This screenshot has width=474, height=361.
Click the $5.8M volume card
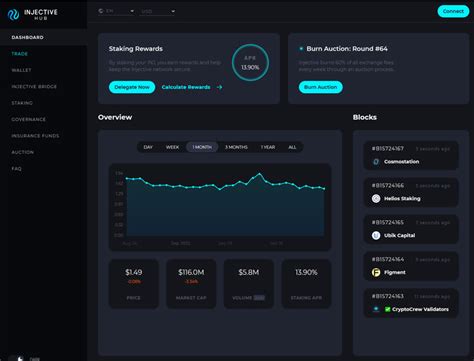point(249,284)
